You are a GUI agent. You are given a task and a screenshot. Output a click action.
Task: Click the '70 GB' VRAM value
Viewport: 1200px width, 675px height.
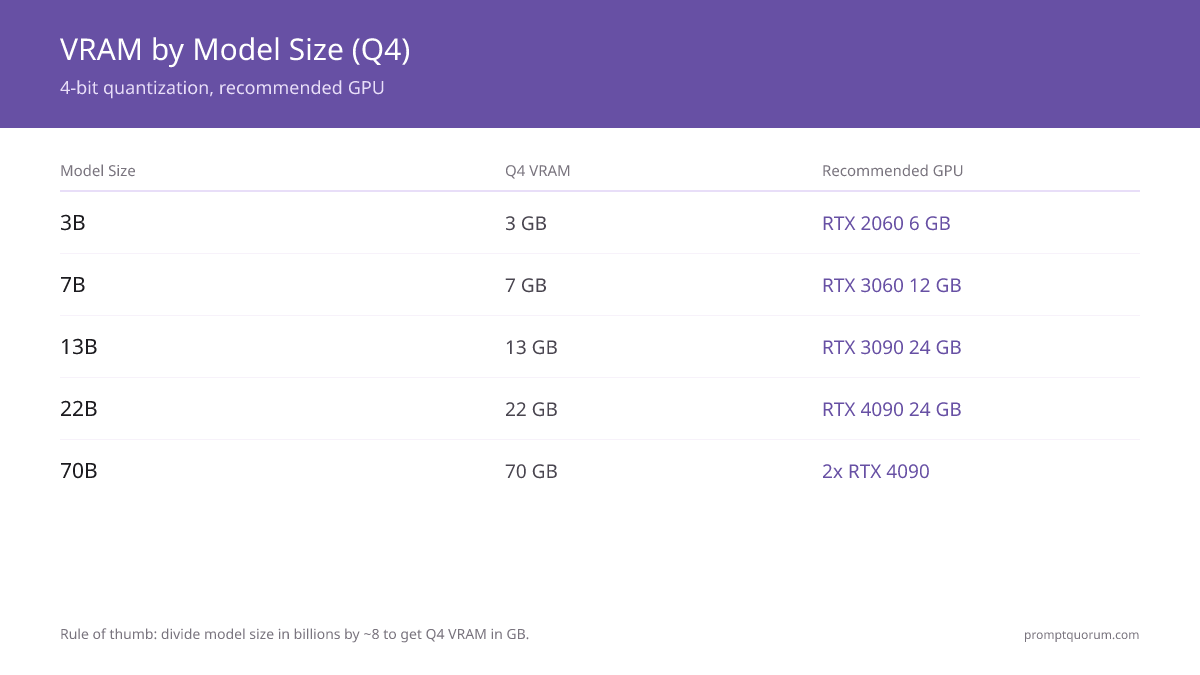(x=531, y=471)
